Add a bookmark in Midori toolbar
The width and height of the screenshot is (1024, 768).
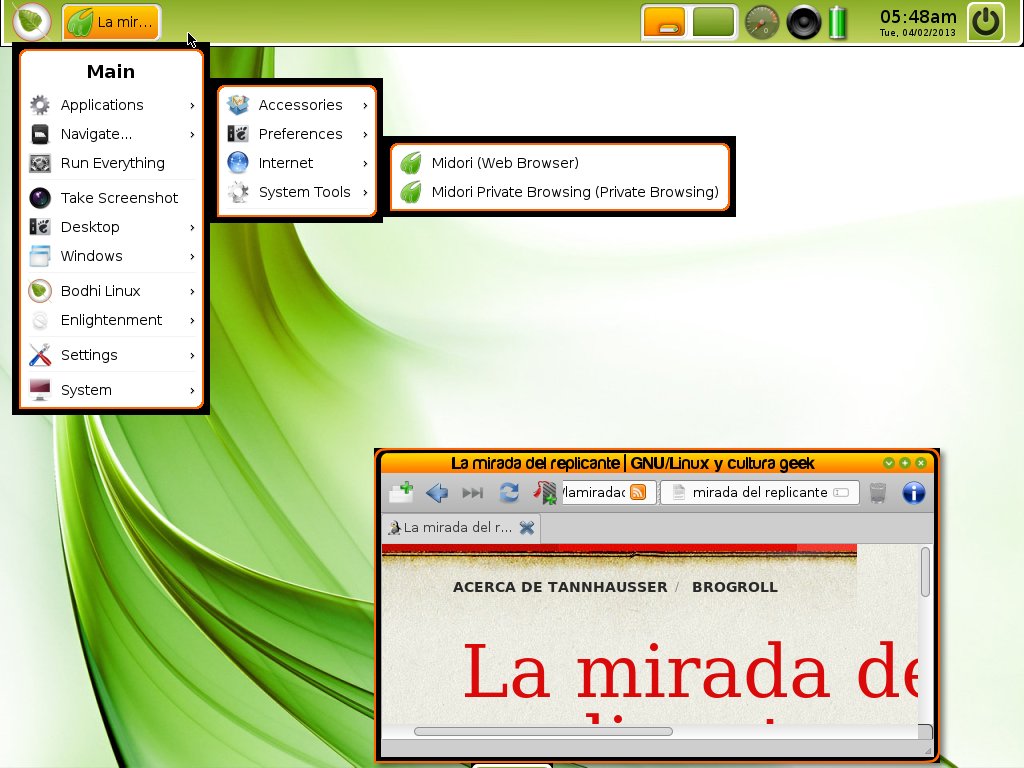[x=545, y=492]
